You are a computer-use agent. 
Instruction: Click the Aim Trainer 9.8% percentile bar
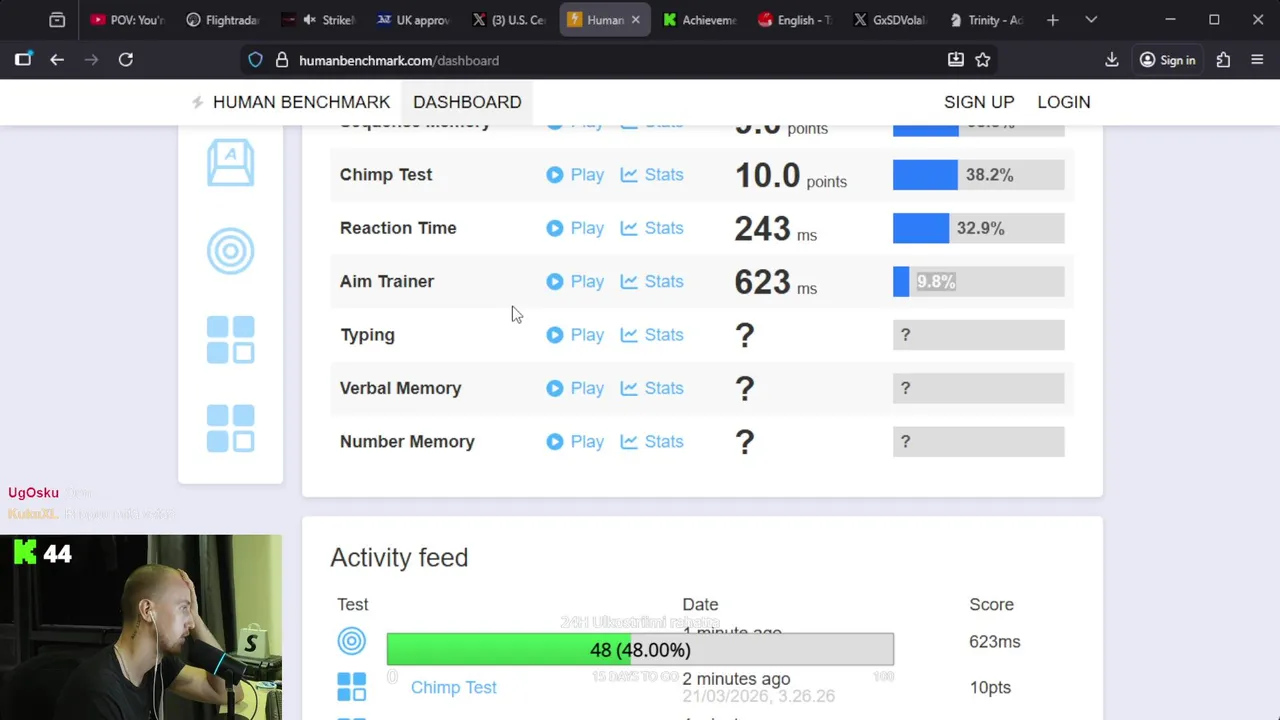click(978, 281)
